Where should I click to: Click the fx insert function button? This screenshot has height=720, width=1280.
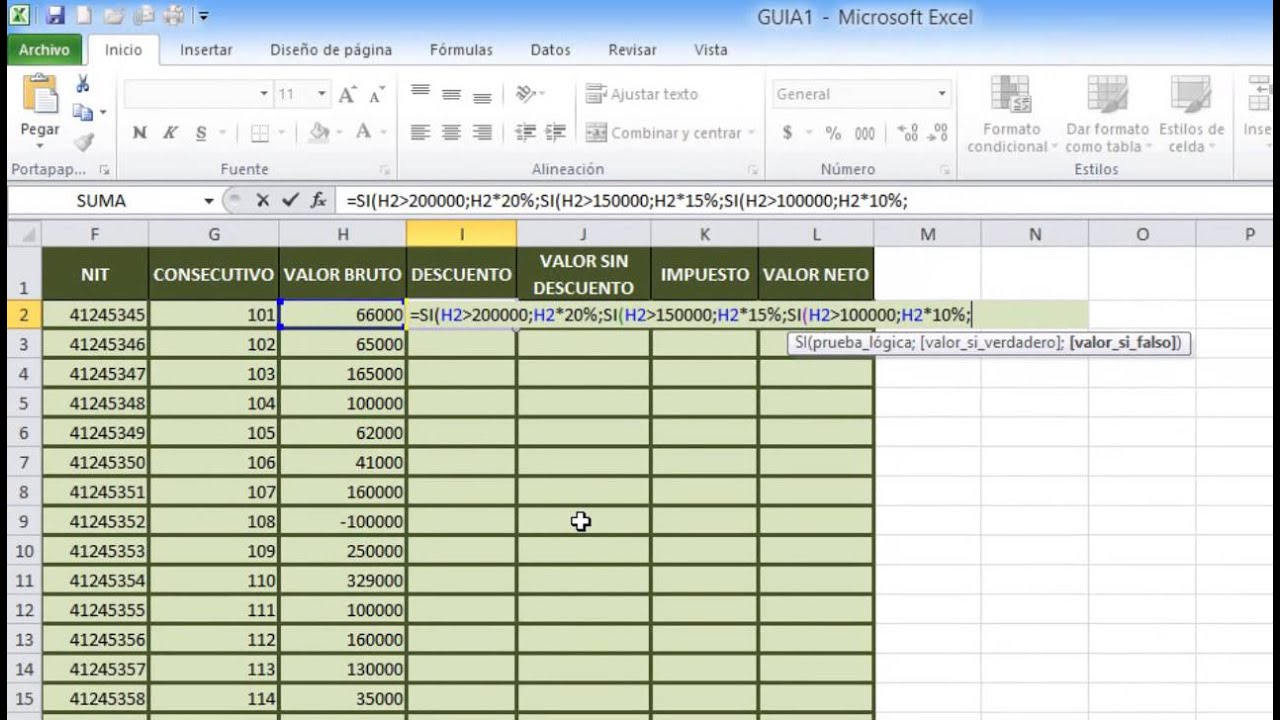pos(318,200)
